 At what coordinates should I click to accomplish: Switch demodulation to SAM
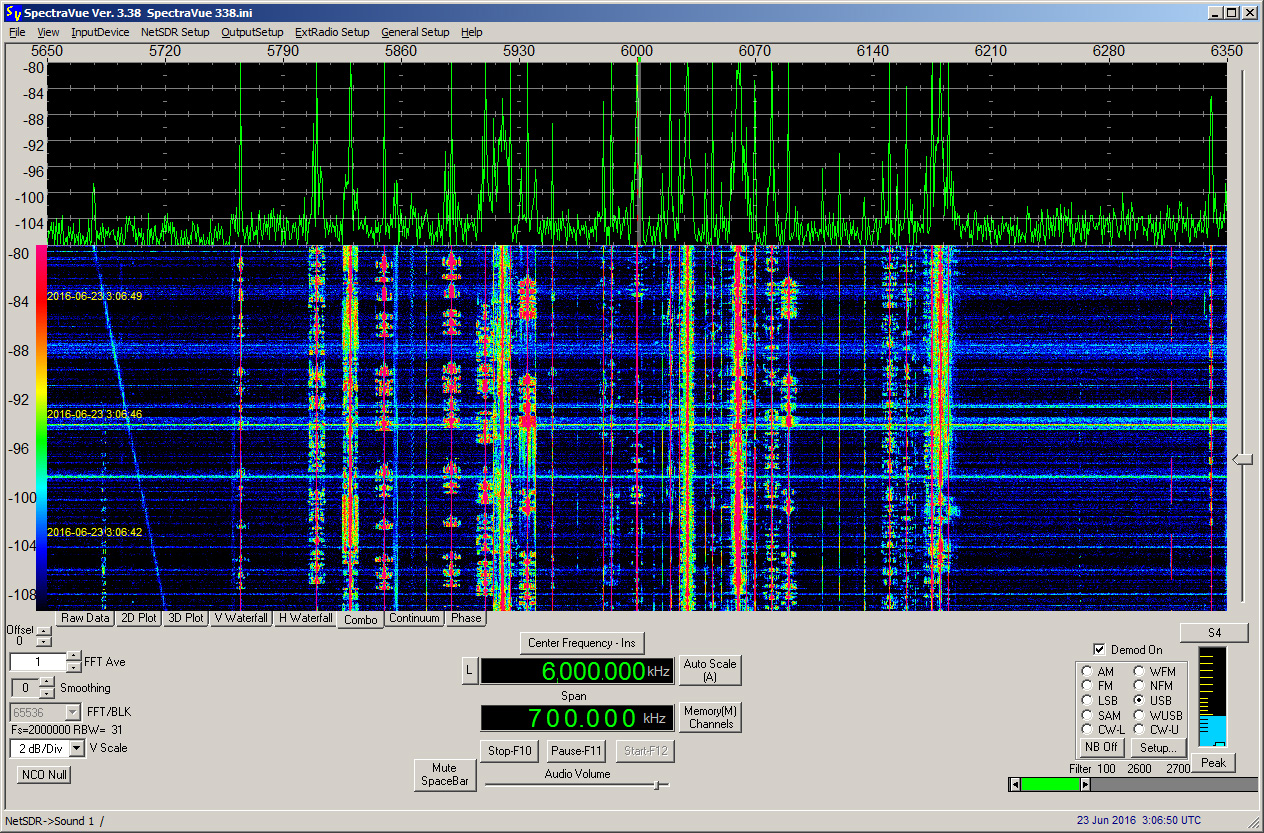pos(1087,716)
